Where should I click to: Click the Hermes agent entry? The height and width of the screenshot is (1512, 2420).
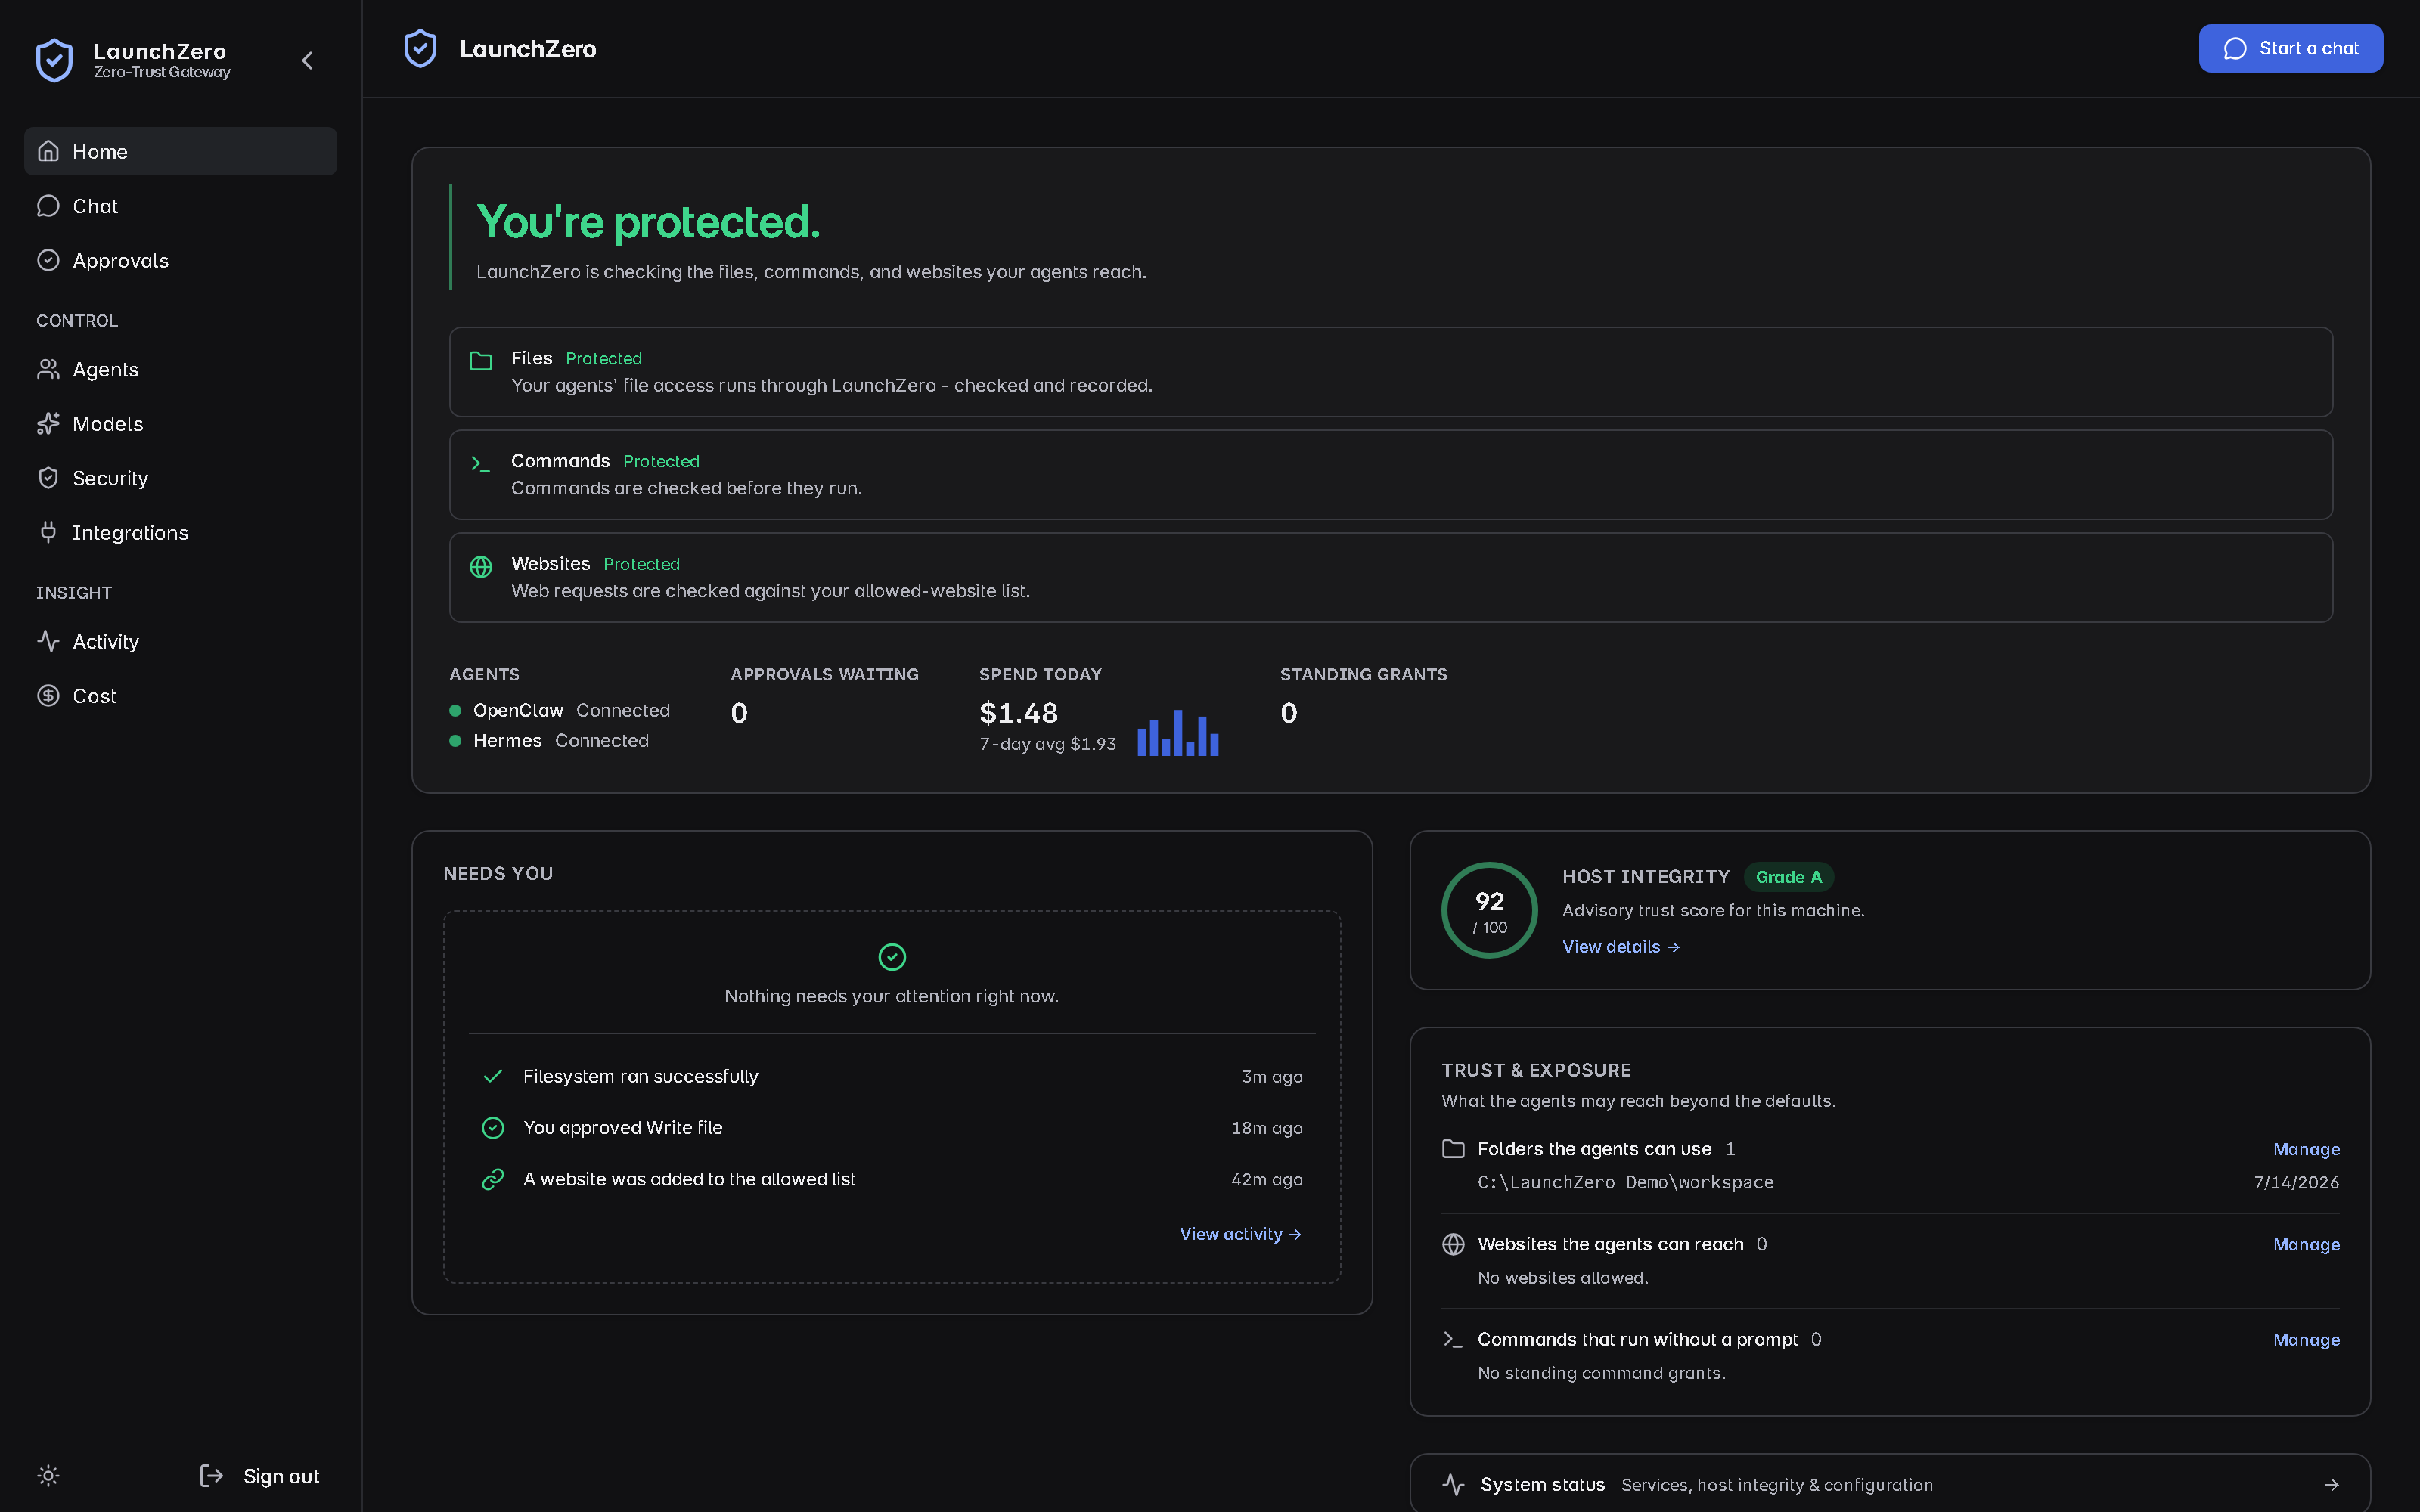(549, 740)
